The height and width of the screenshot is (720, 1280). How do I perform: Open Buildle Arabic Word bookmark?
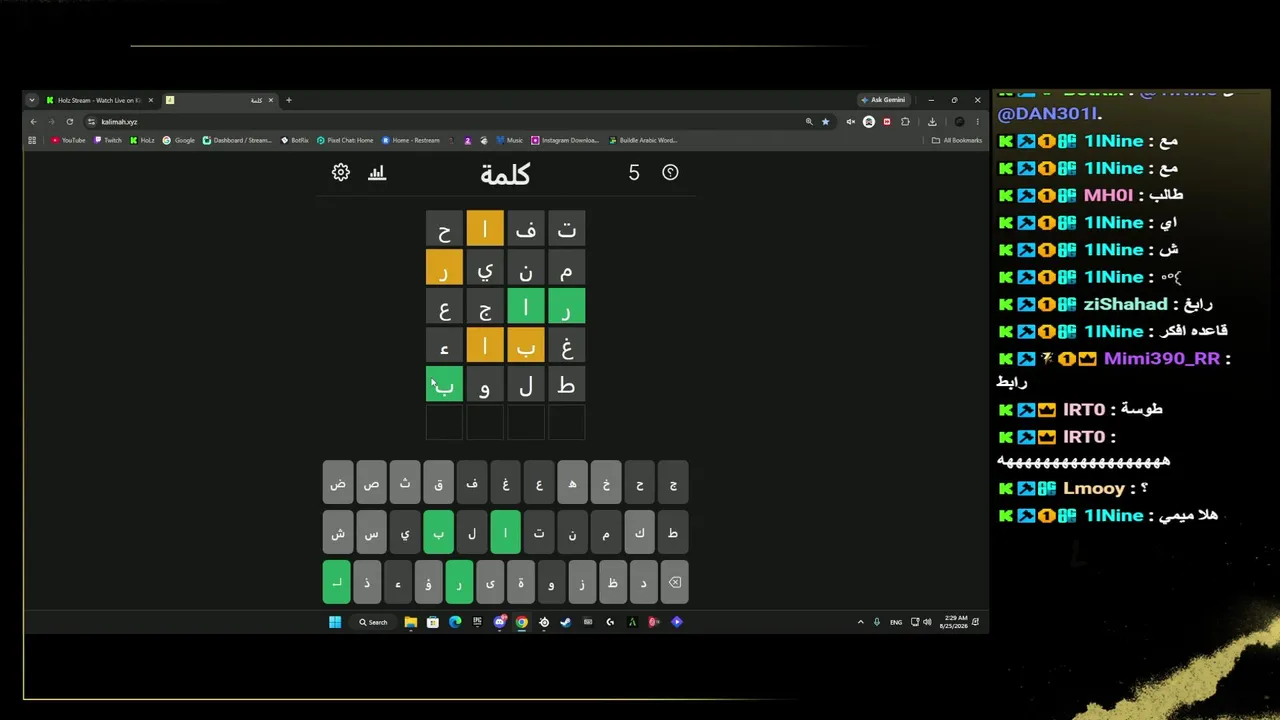click(x=643, y=140)
